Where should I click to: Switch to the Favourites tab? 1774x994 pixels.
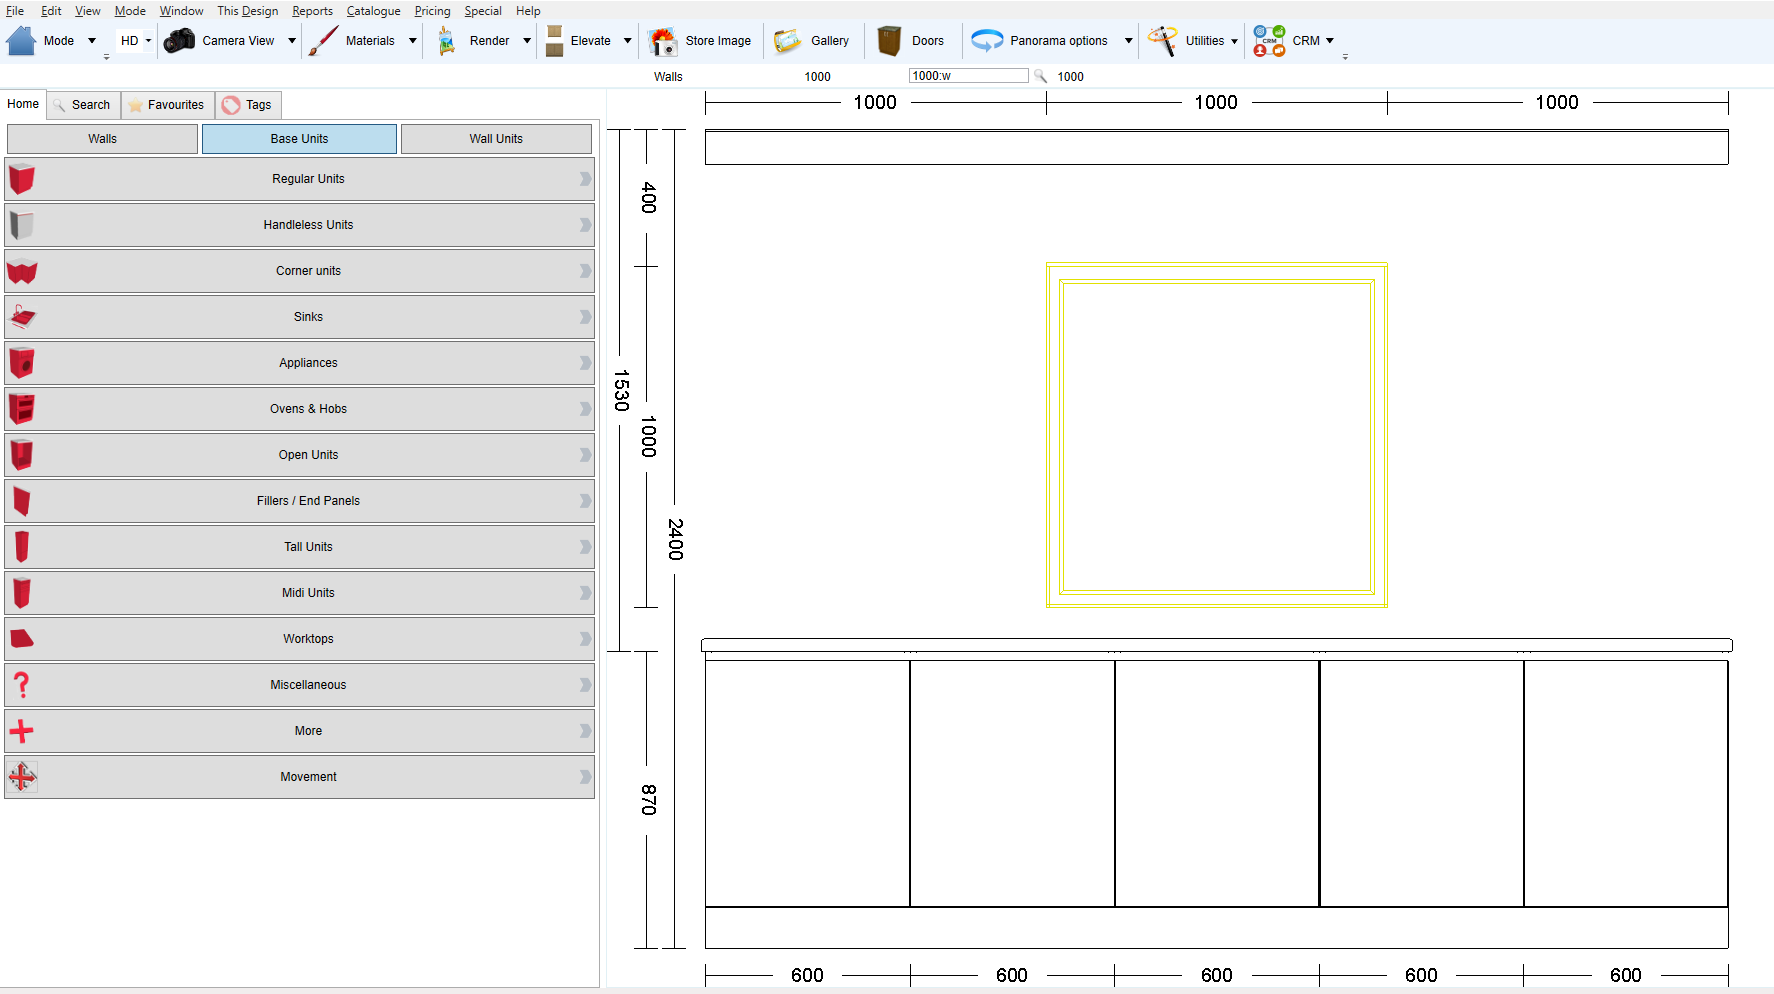[x=167, y=105]
